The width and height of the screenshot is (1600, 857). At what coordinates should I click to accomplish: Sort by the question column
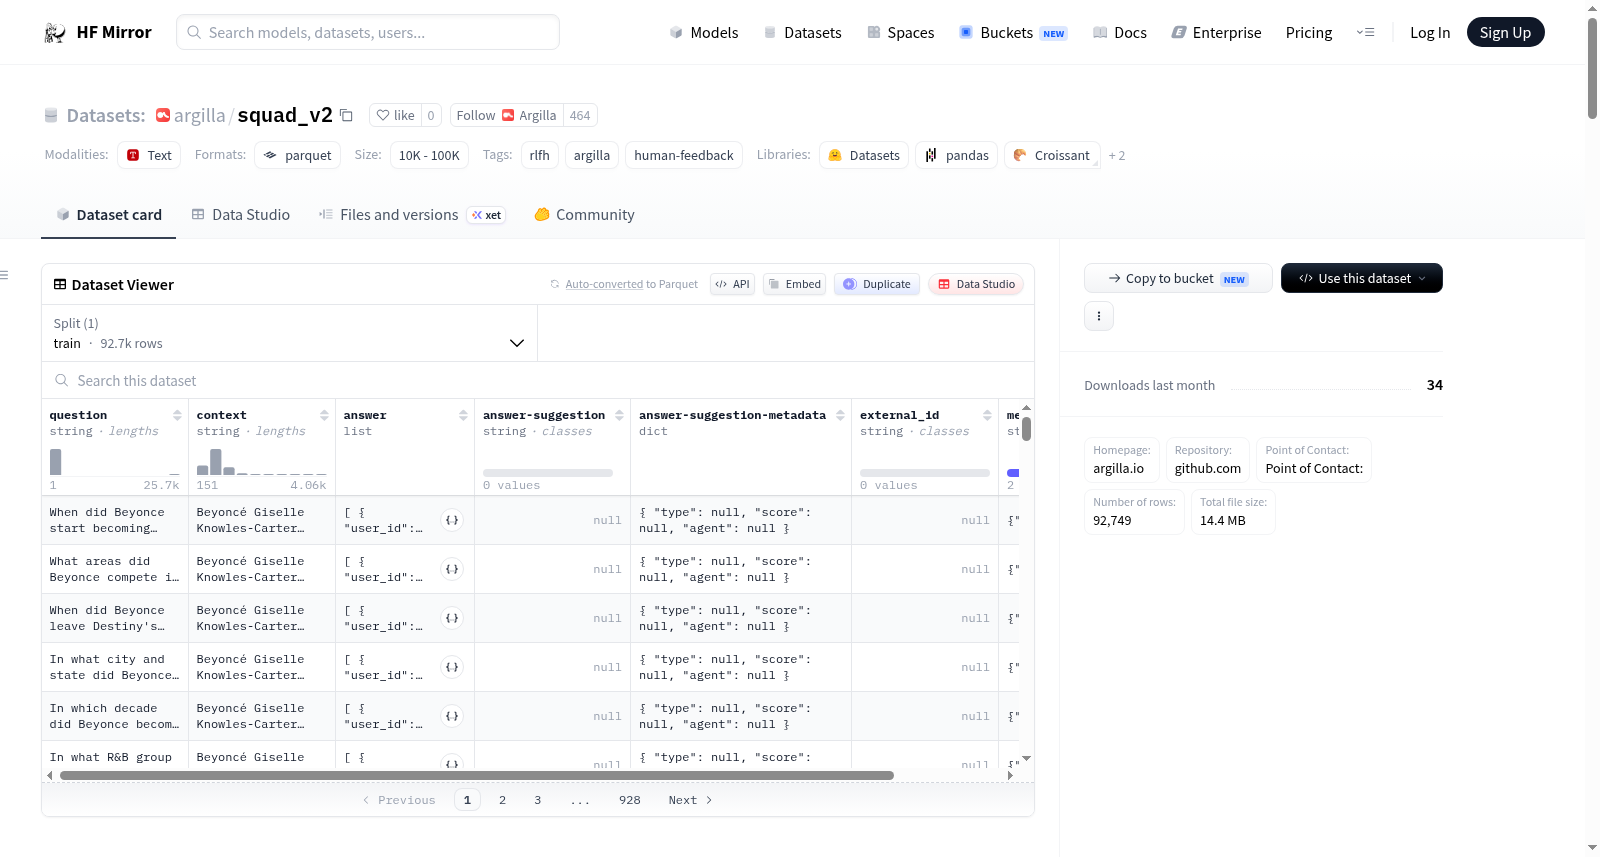pyautogui.click(x=177, y=415)
